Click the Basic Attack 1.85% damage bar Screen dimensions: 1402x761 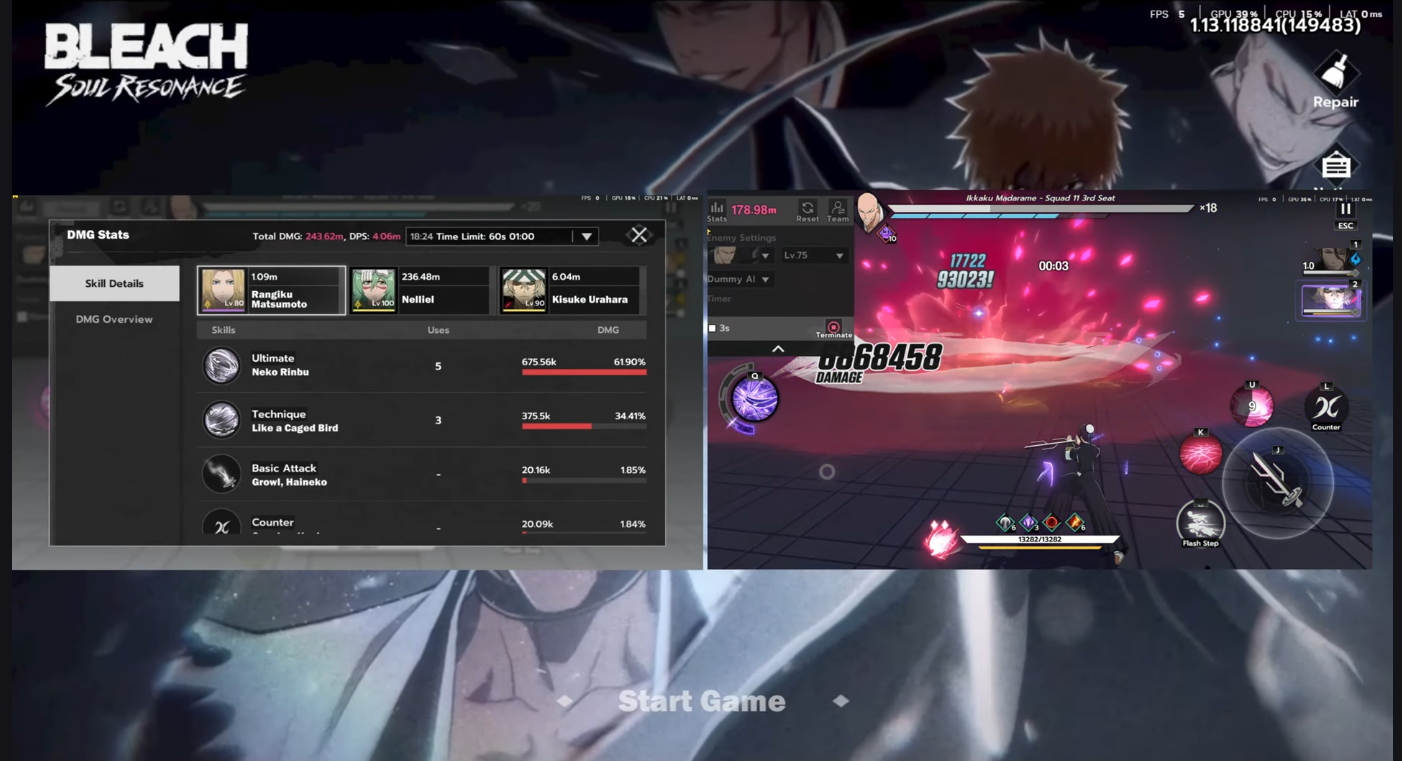584,480
